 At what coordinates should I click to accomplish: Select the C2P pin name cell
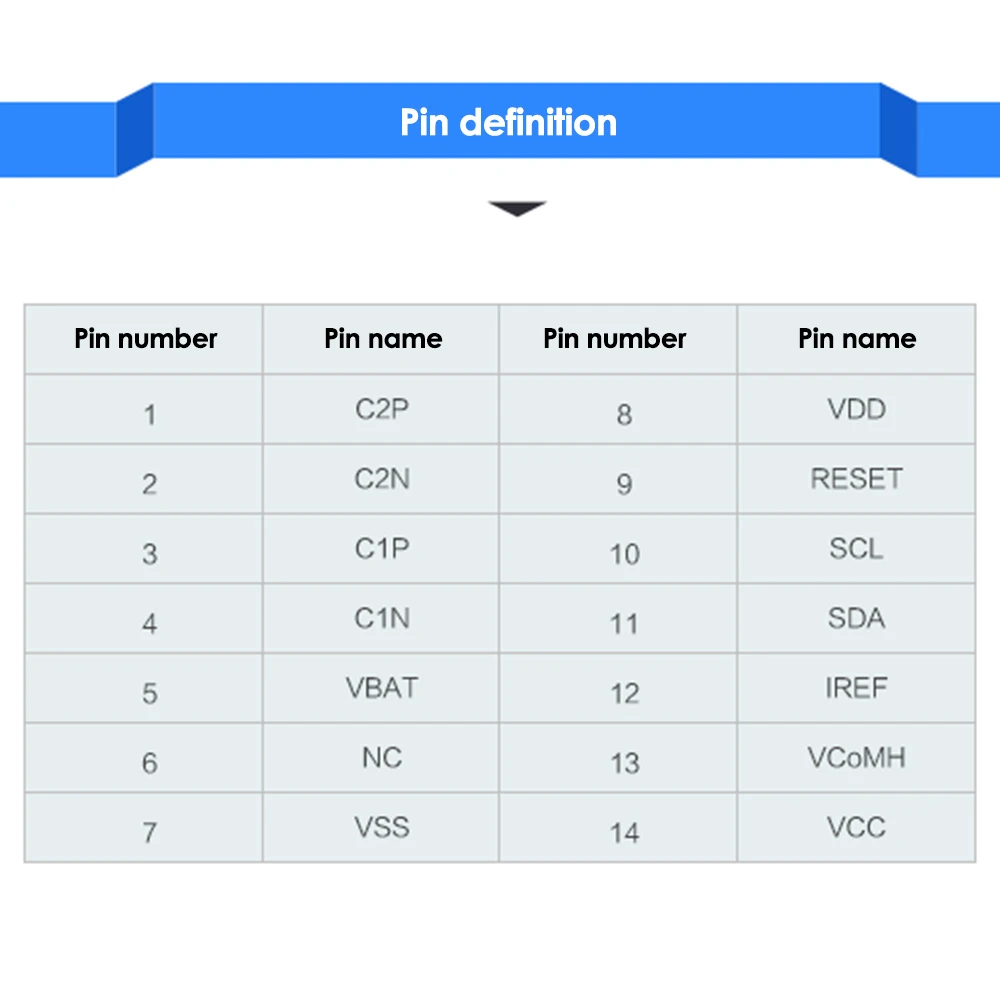[x=382, y=409]
